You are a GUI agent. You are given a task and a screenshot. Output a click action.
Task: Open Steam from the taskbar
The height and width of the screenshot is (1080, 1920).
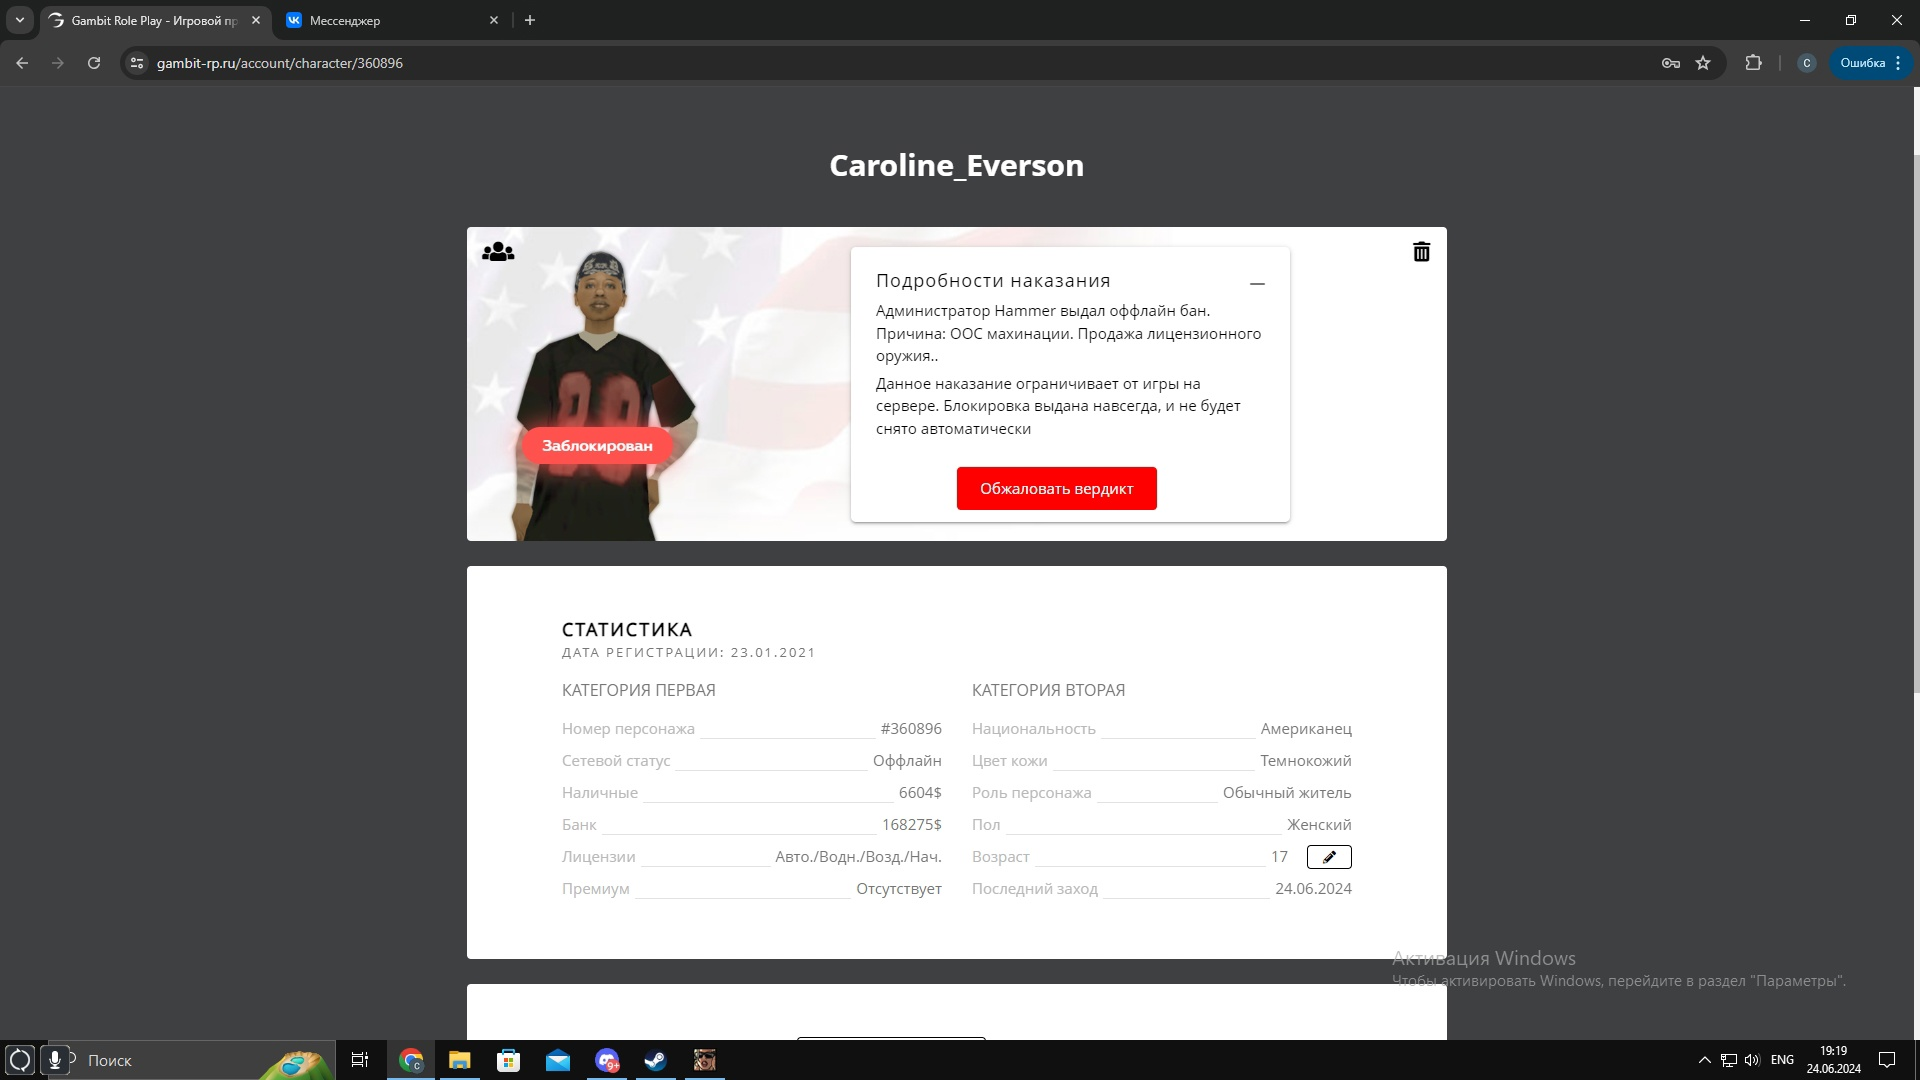[656, 1060]
